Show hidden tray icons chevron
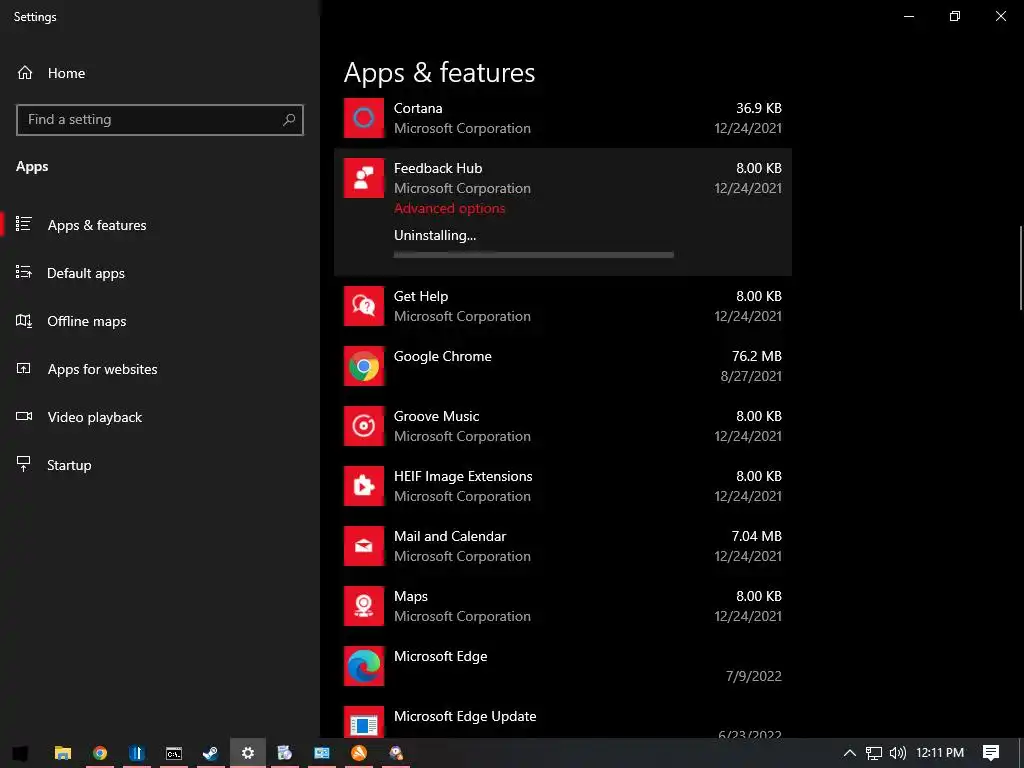 tap(850, 753)
